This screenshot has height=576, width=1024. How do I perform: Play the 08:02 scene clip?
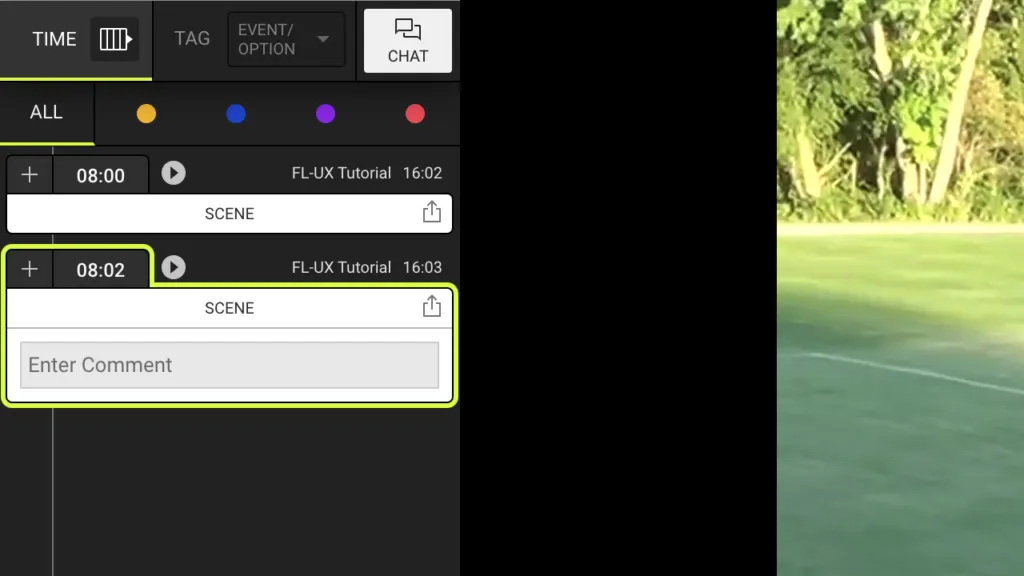coord(174,267)
